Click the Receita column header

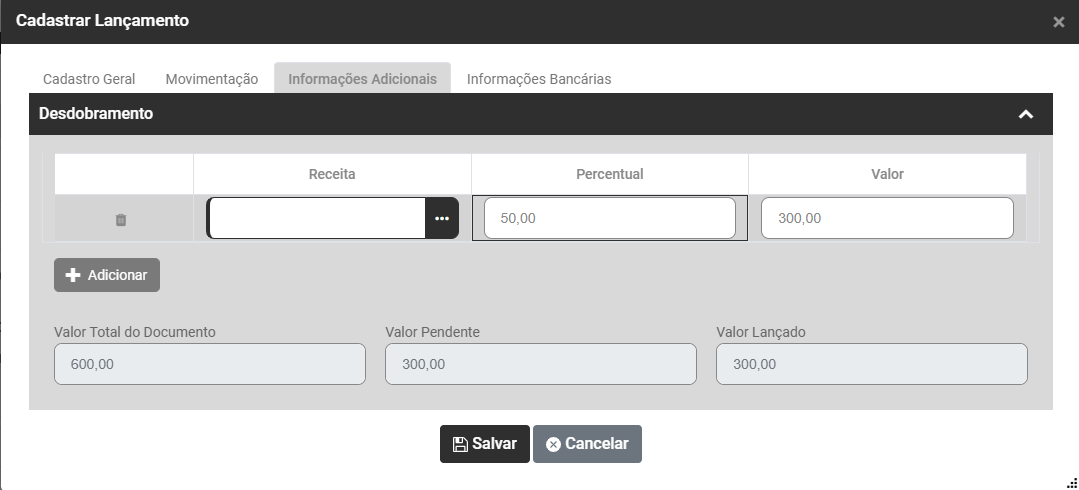point(332,174)
